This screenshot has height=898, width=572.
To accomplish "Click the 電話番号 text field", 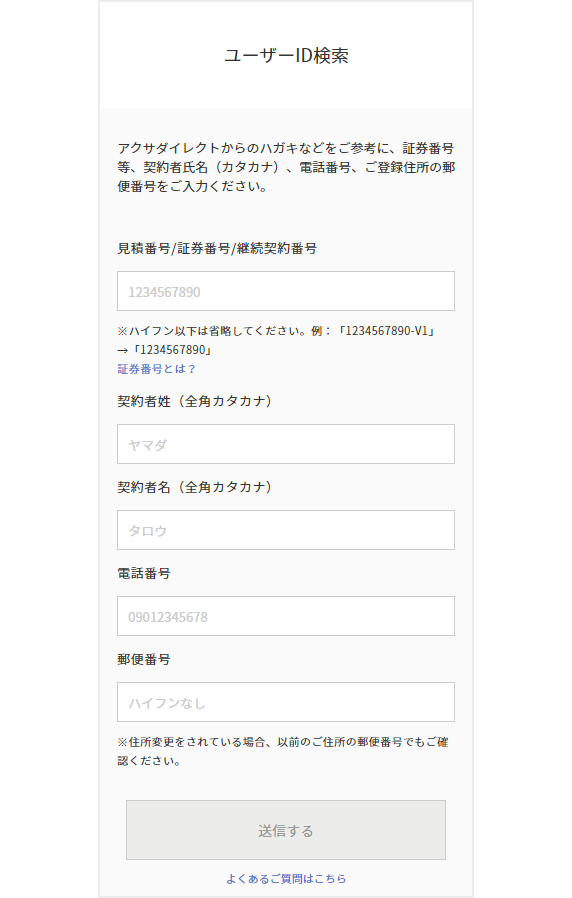I will 286,616.
